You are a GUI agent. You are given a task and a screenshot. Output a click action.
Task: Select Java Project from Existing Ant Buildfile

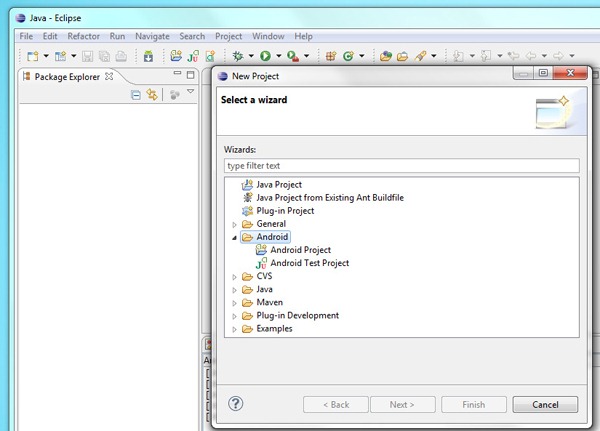coord(330,198)
